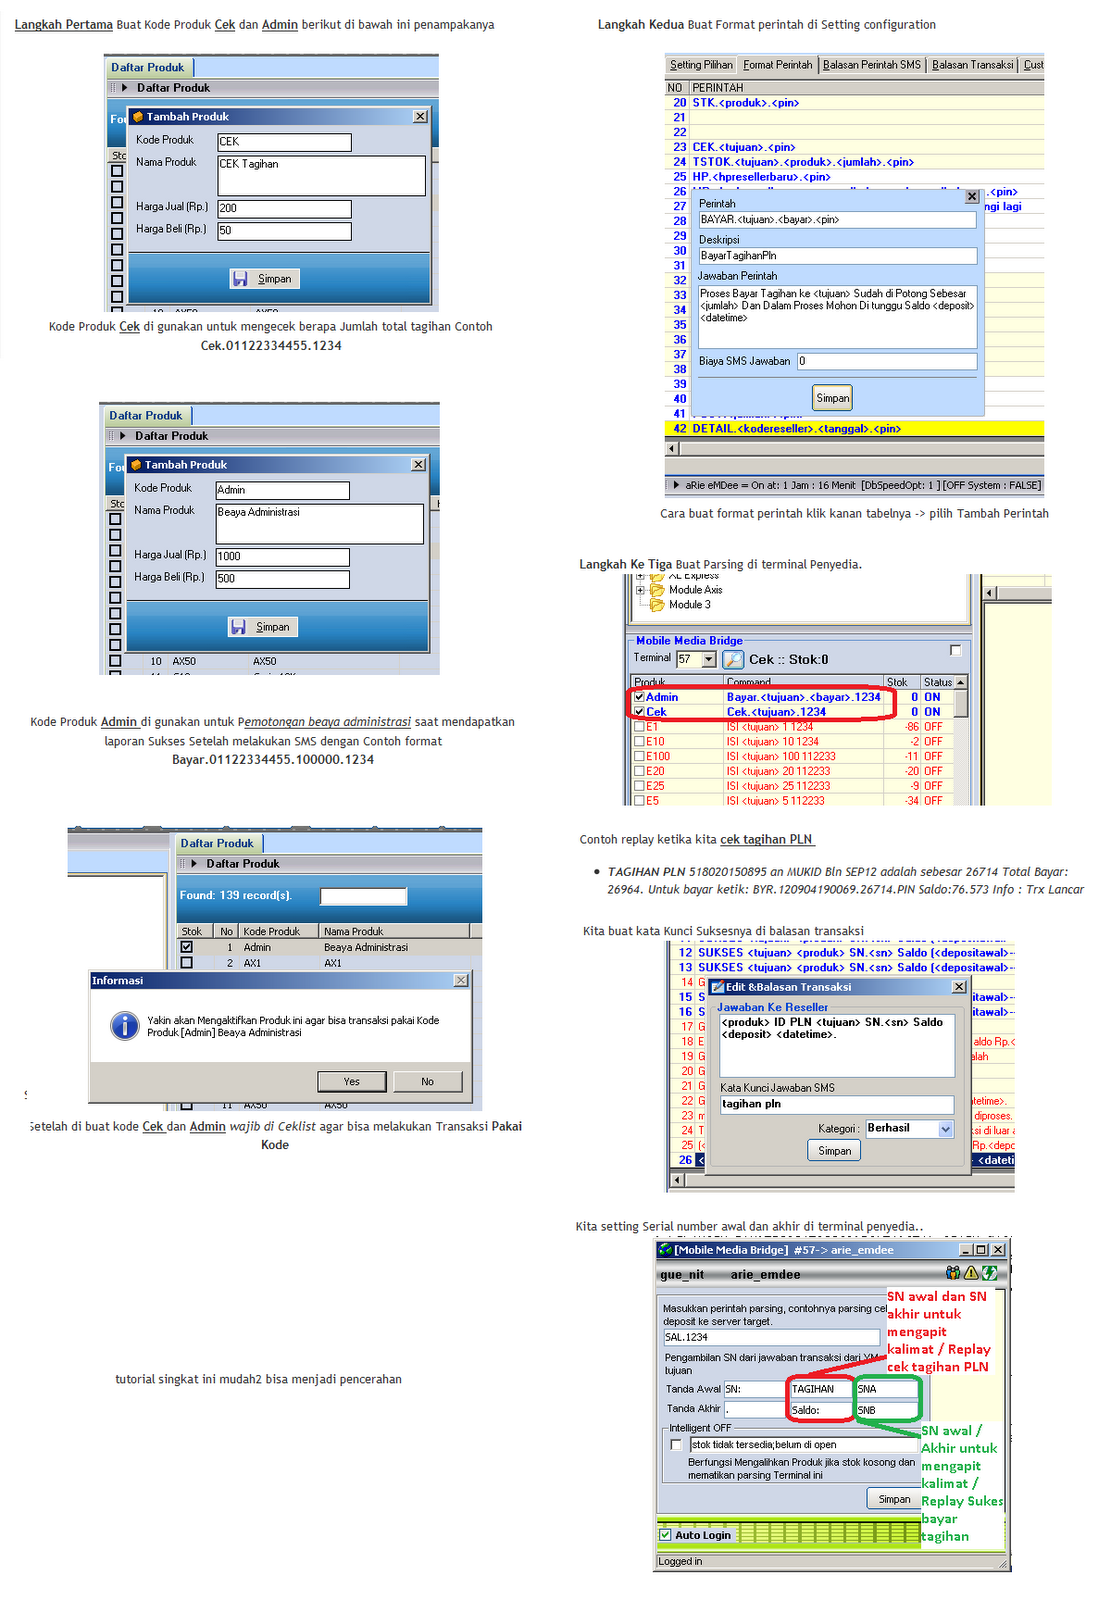This screenshot has width=1111, height=1600.
Task: Click the Module 3 folder icon
Action: coord(658,605)
